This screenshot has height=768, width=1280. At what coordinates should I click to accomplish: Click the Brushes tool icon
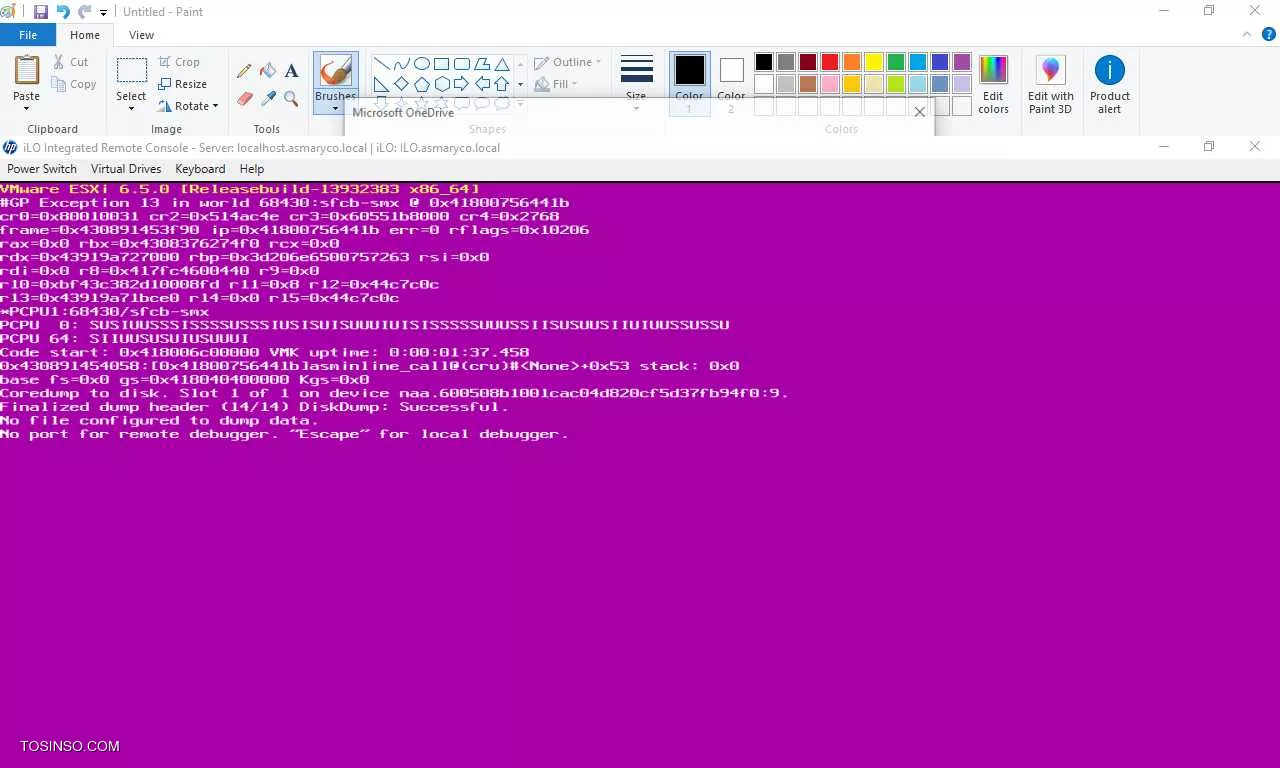point(335,70)
